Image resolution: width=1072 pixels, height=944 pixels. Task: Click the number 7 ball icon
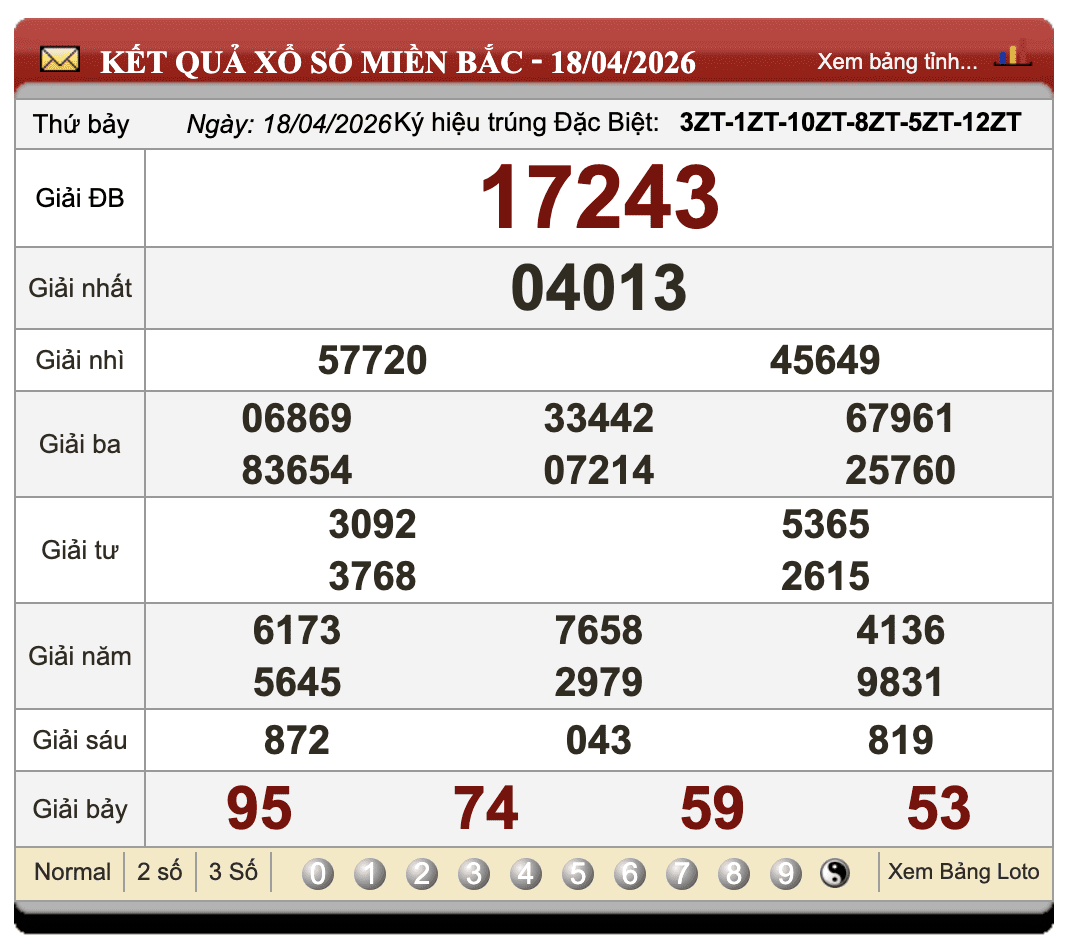pos(680,872)
